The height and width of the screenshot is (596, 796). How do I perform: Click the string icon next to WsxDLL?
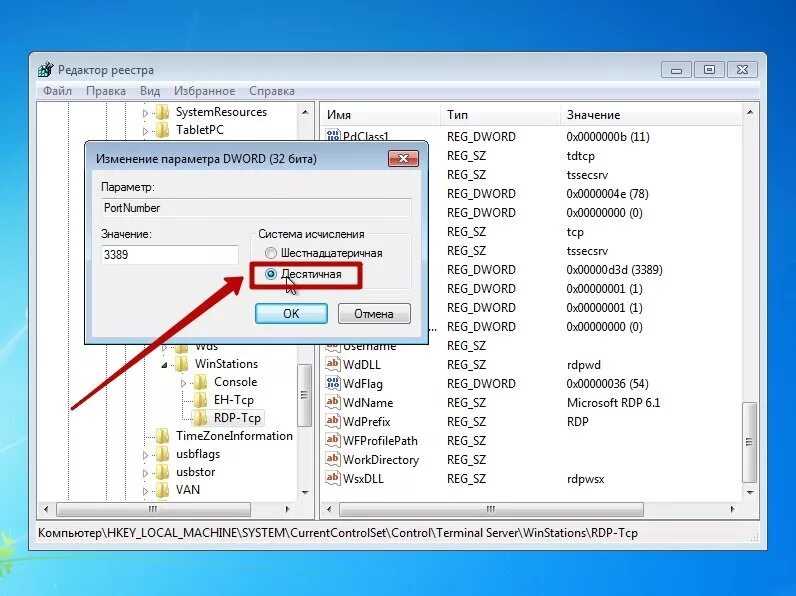pos(333,478)
